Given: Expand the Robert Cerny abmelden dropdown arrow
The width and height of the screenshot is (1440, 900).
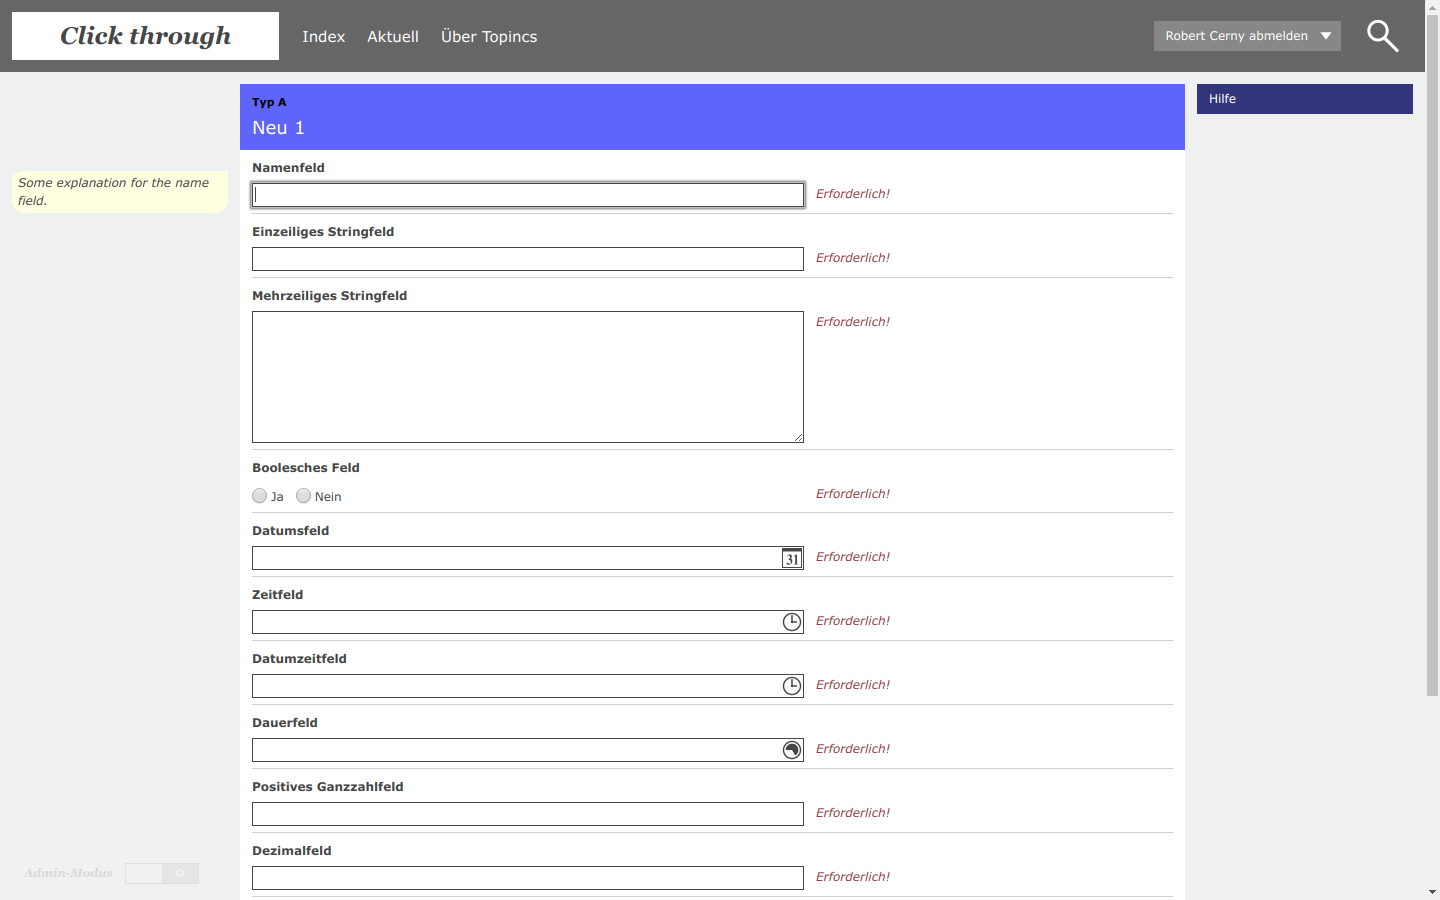Looking at the screenshot, I should 1326,36.
